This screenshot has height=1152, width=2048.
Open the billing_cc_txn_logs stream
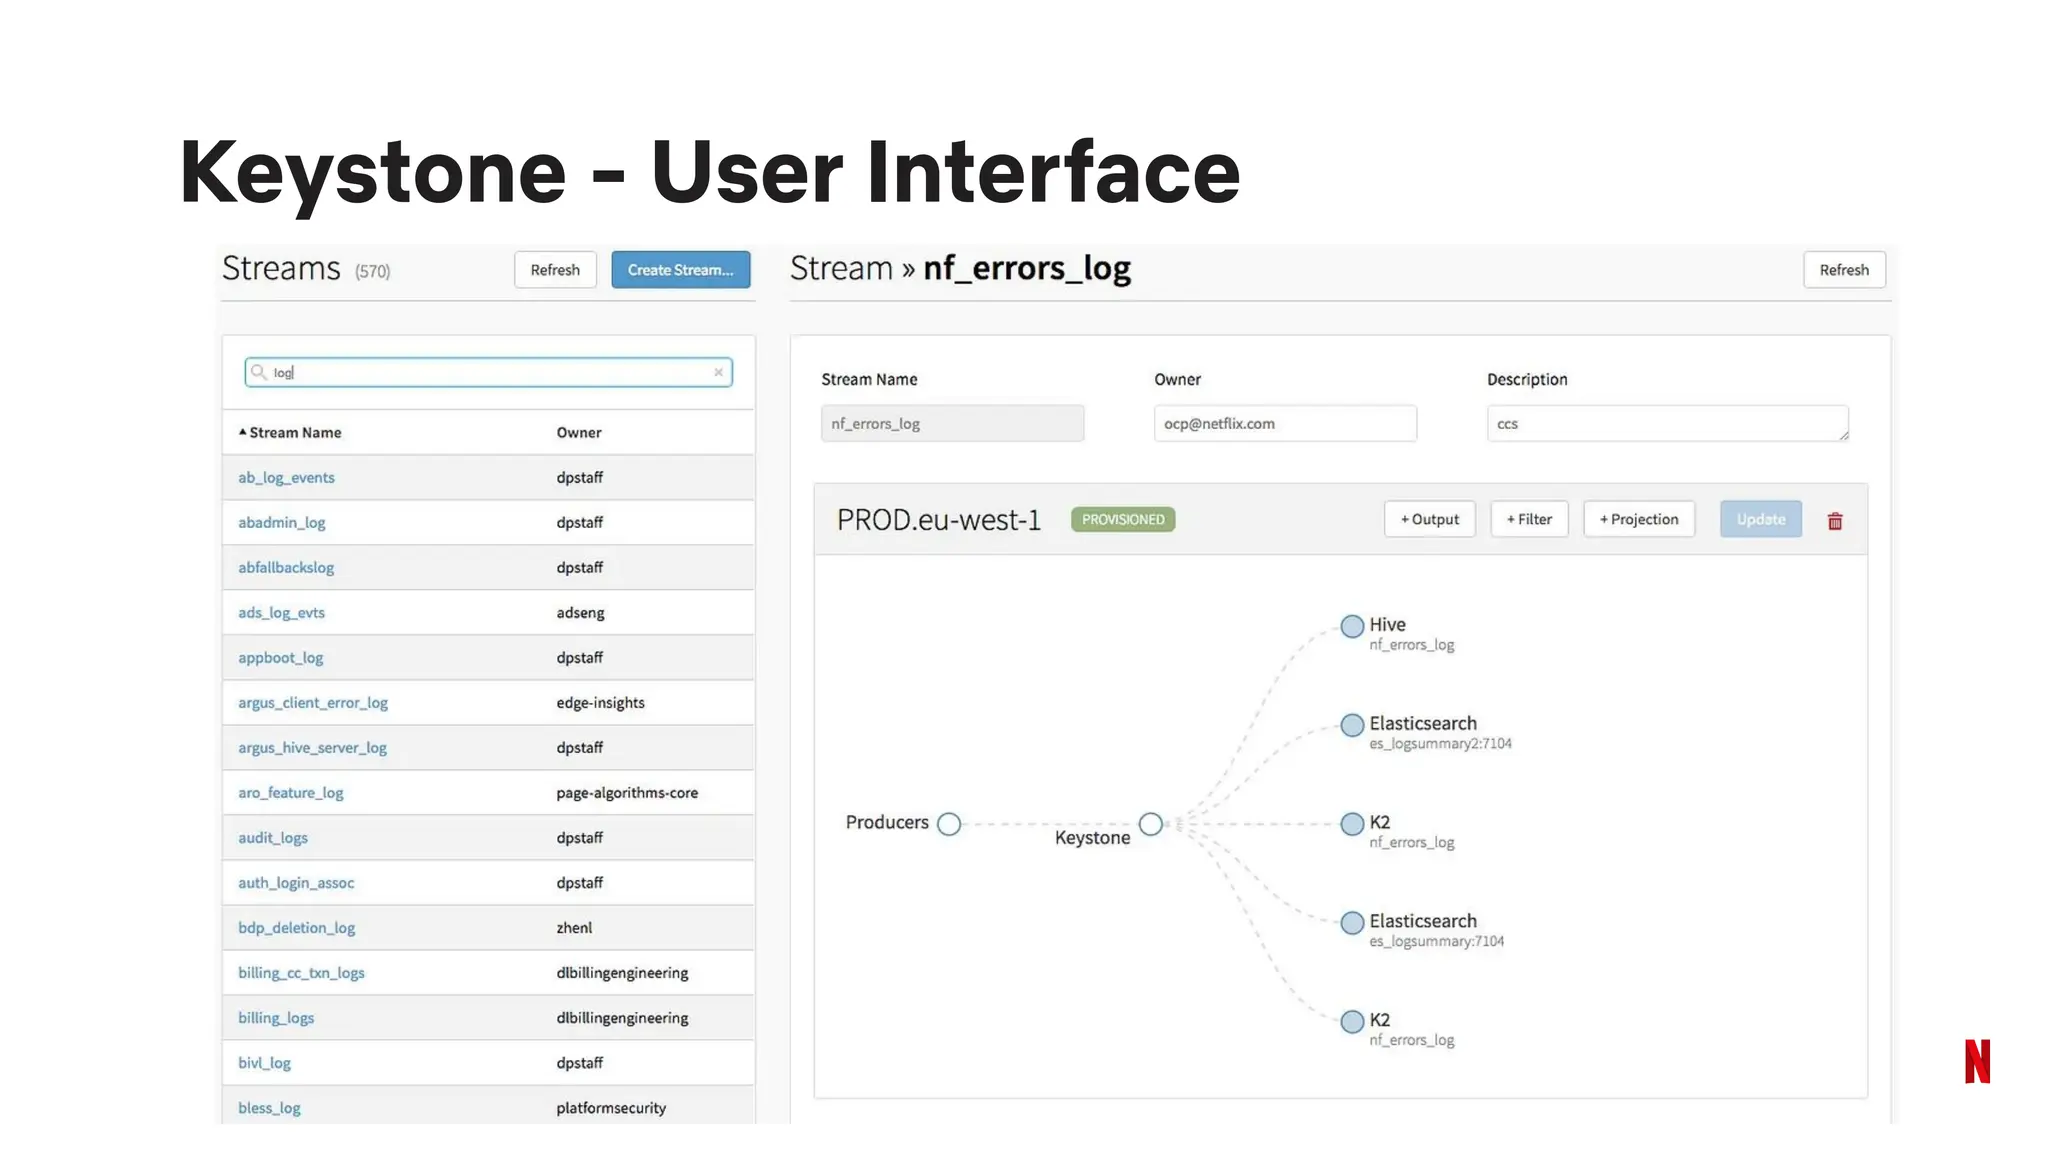(x=301, y=973)
